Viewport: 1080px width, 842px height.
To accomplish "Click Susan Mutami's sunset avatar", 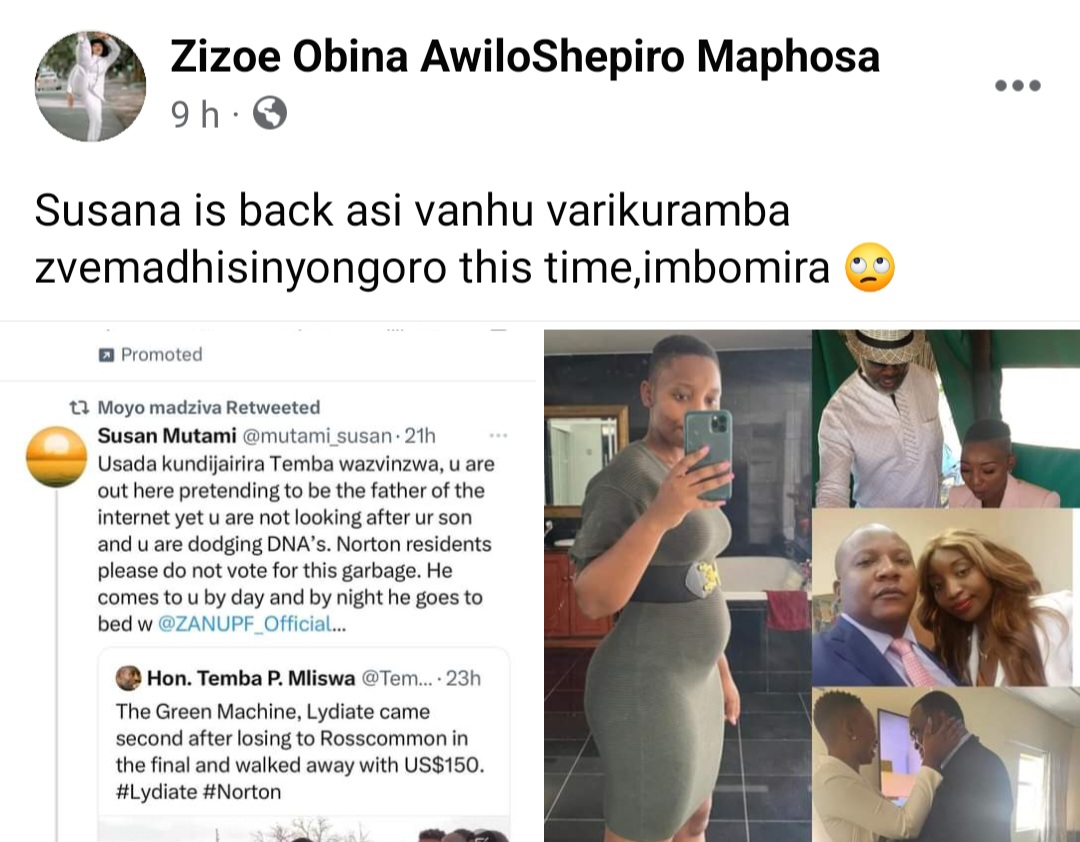I will point(56,457).
